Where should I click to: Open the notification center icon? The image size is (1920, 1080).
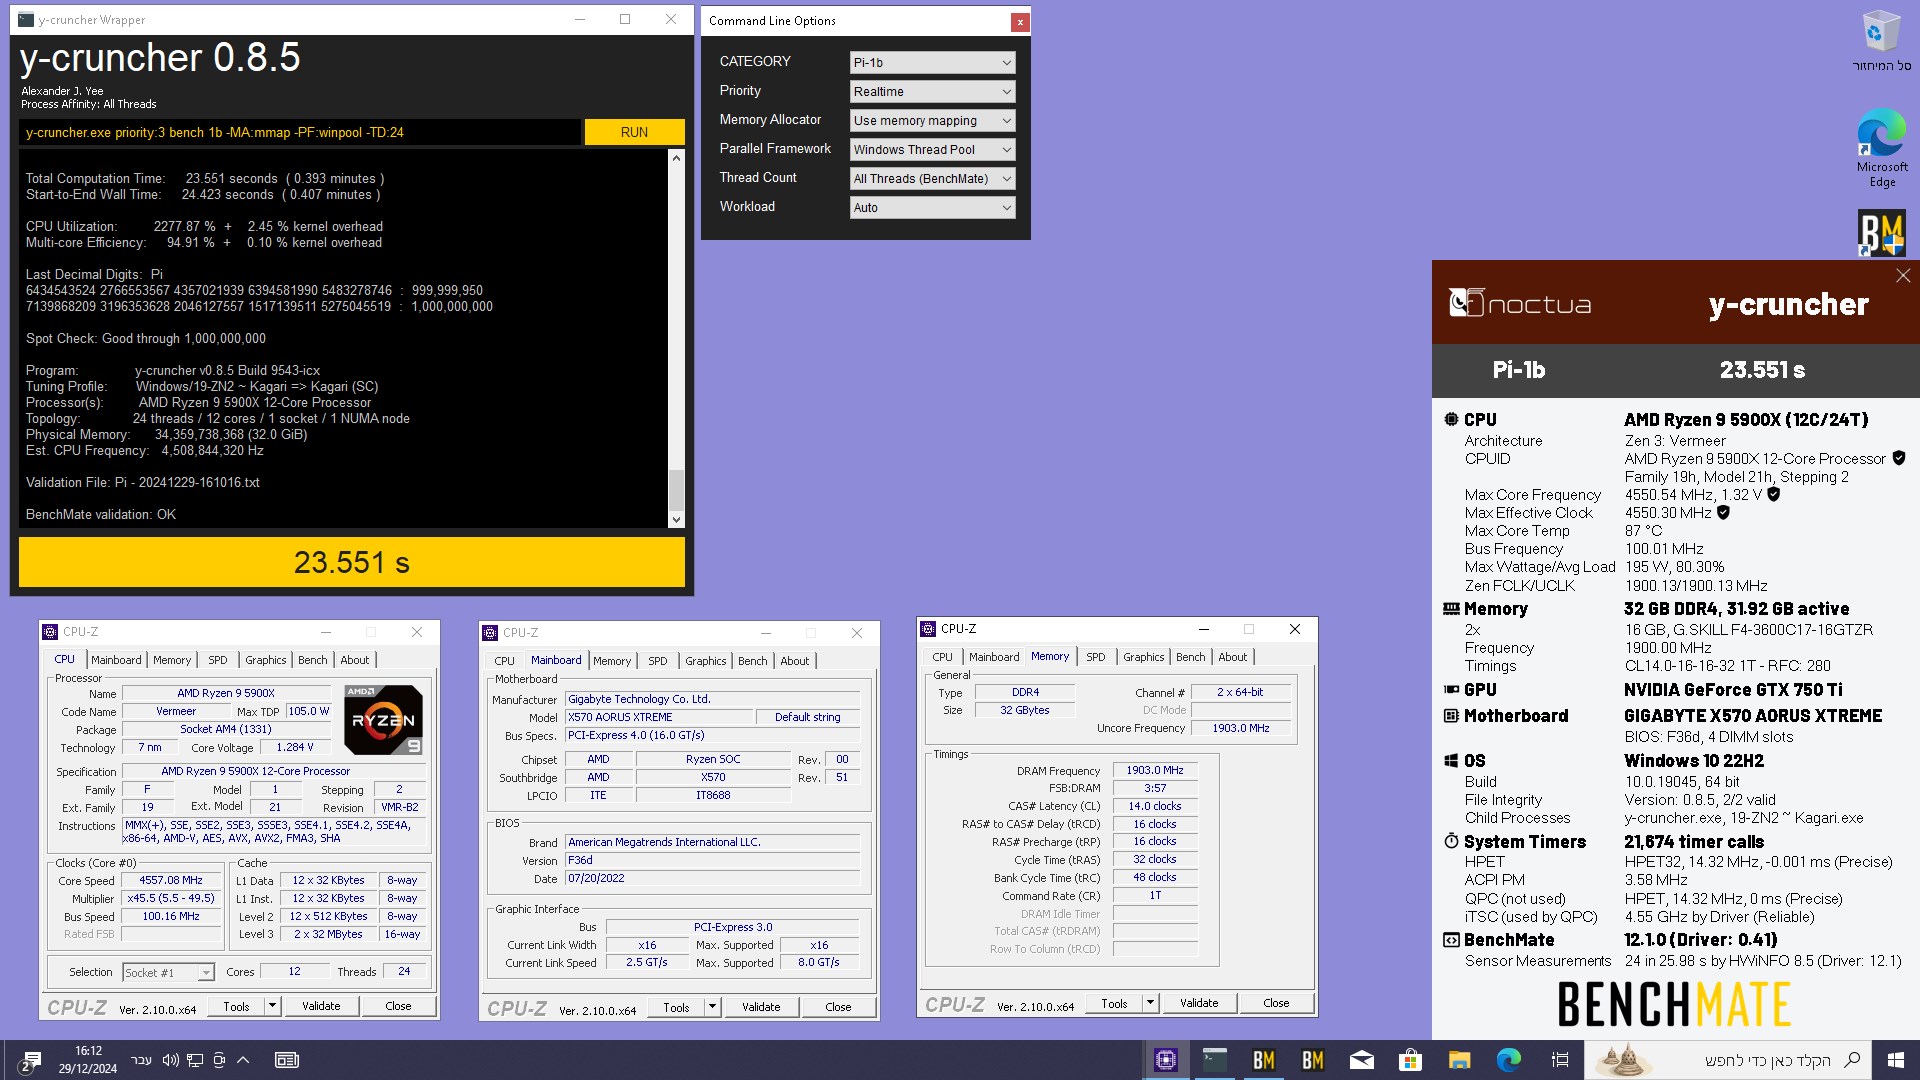(29, 1061)
